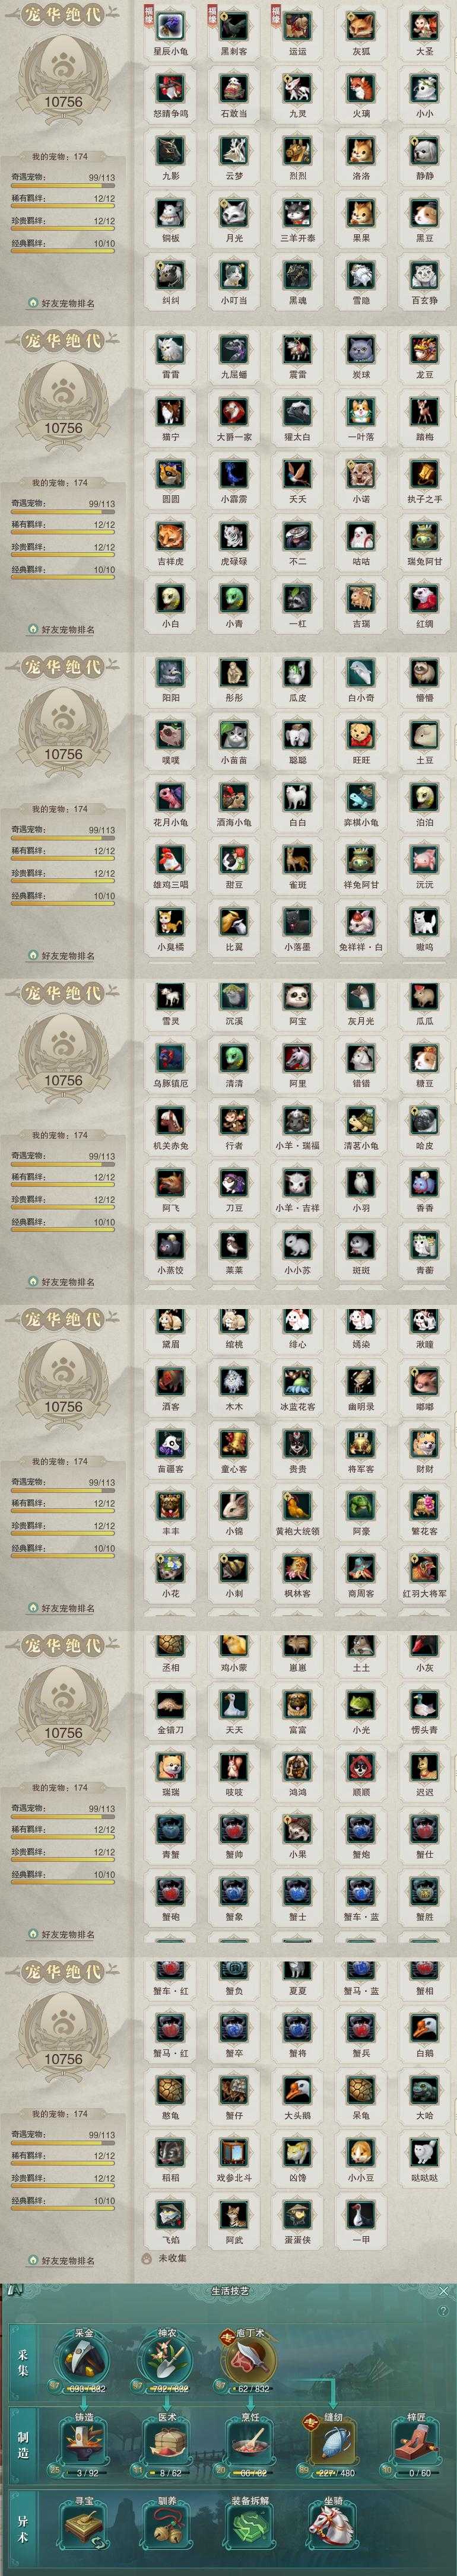Image resolution: width=457 pixels, height=2576 pixels.
Task: Open the 驯养 taming skill
Action: point(167,2532)
